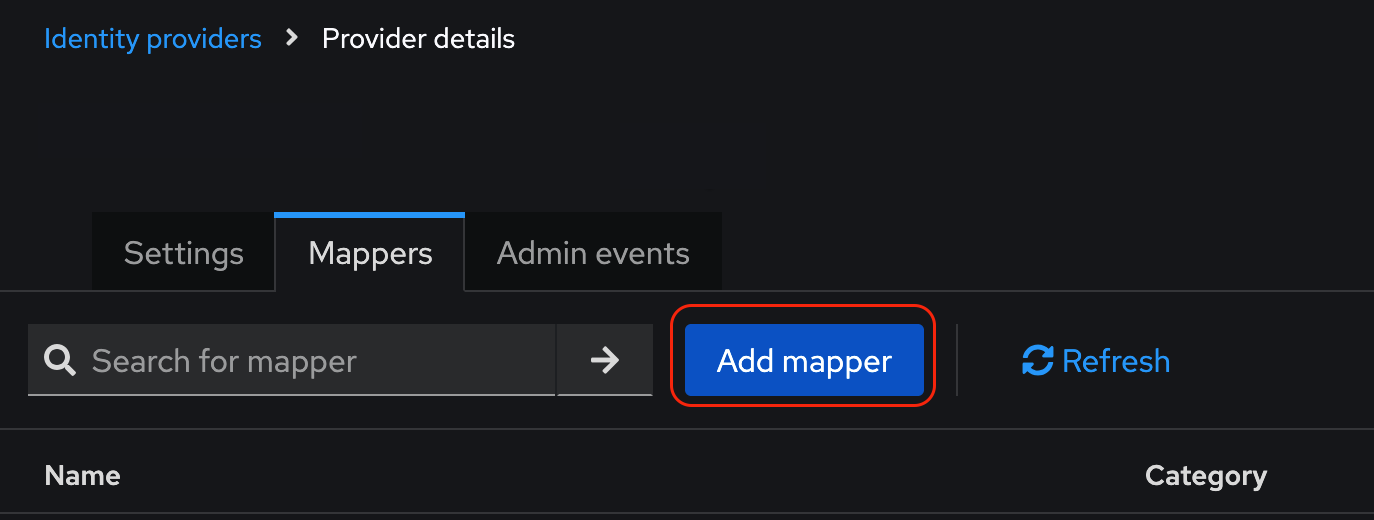
Task: Open the Settings tab
Action: pos(183,253)
